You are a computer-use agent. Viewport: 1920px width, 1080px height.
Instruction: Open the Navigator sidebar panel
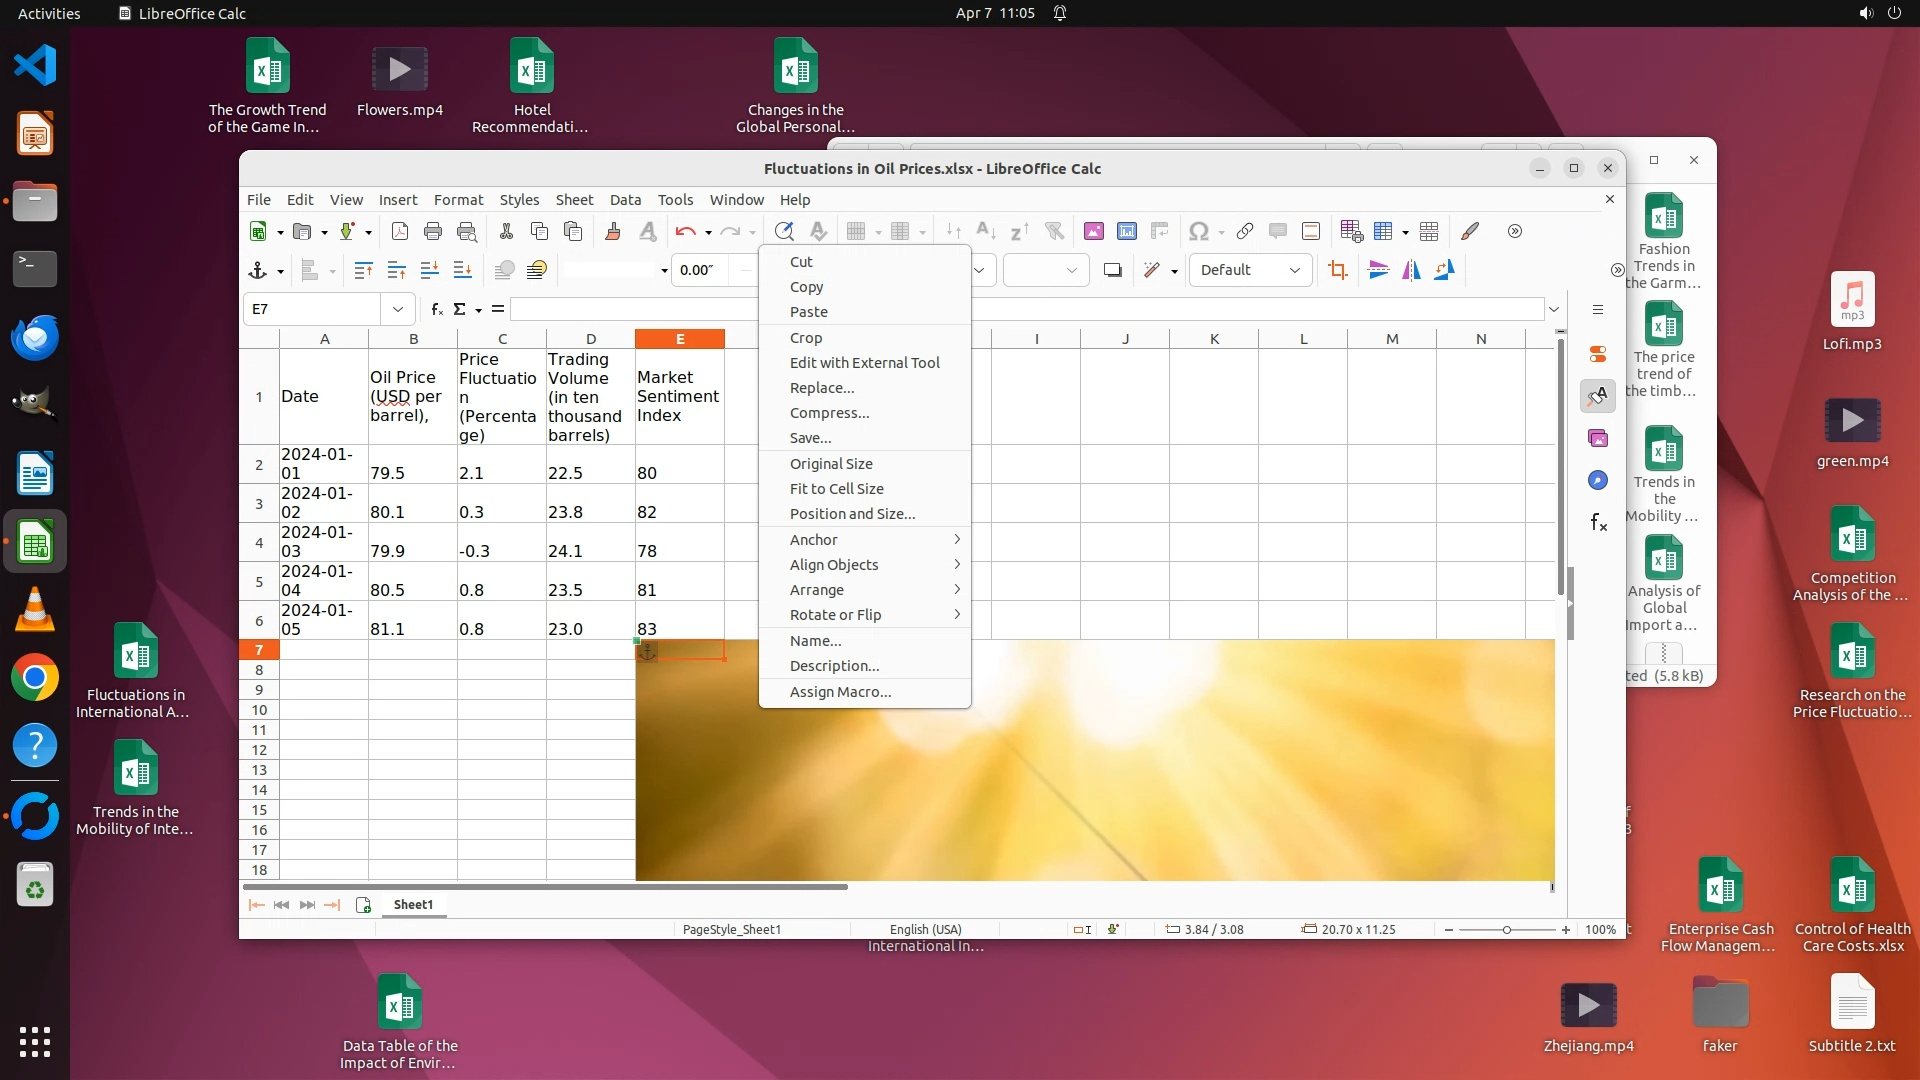pos(1598,481)
